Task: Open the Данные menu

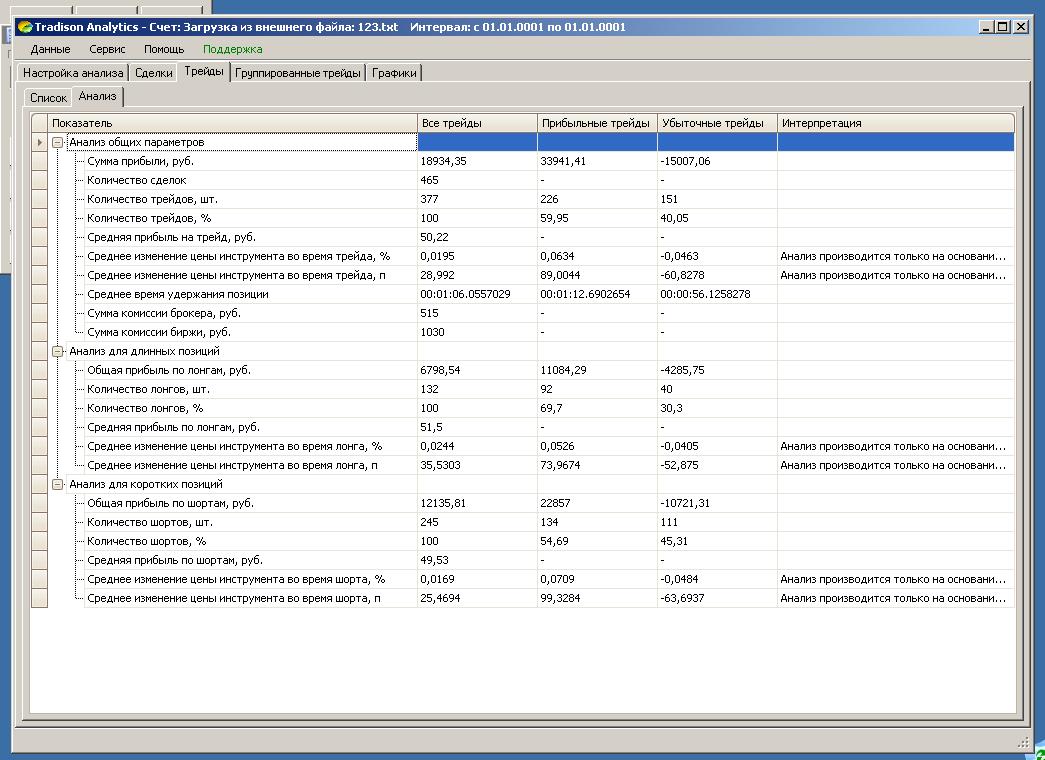Action: (x=50, y=49)
